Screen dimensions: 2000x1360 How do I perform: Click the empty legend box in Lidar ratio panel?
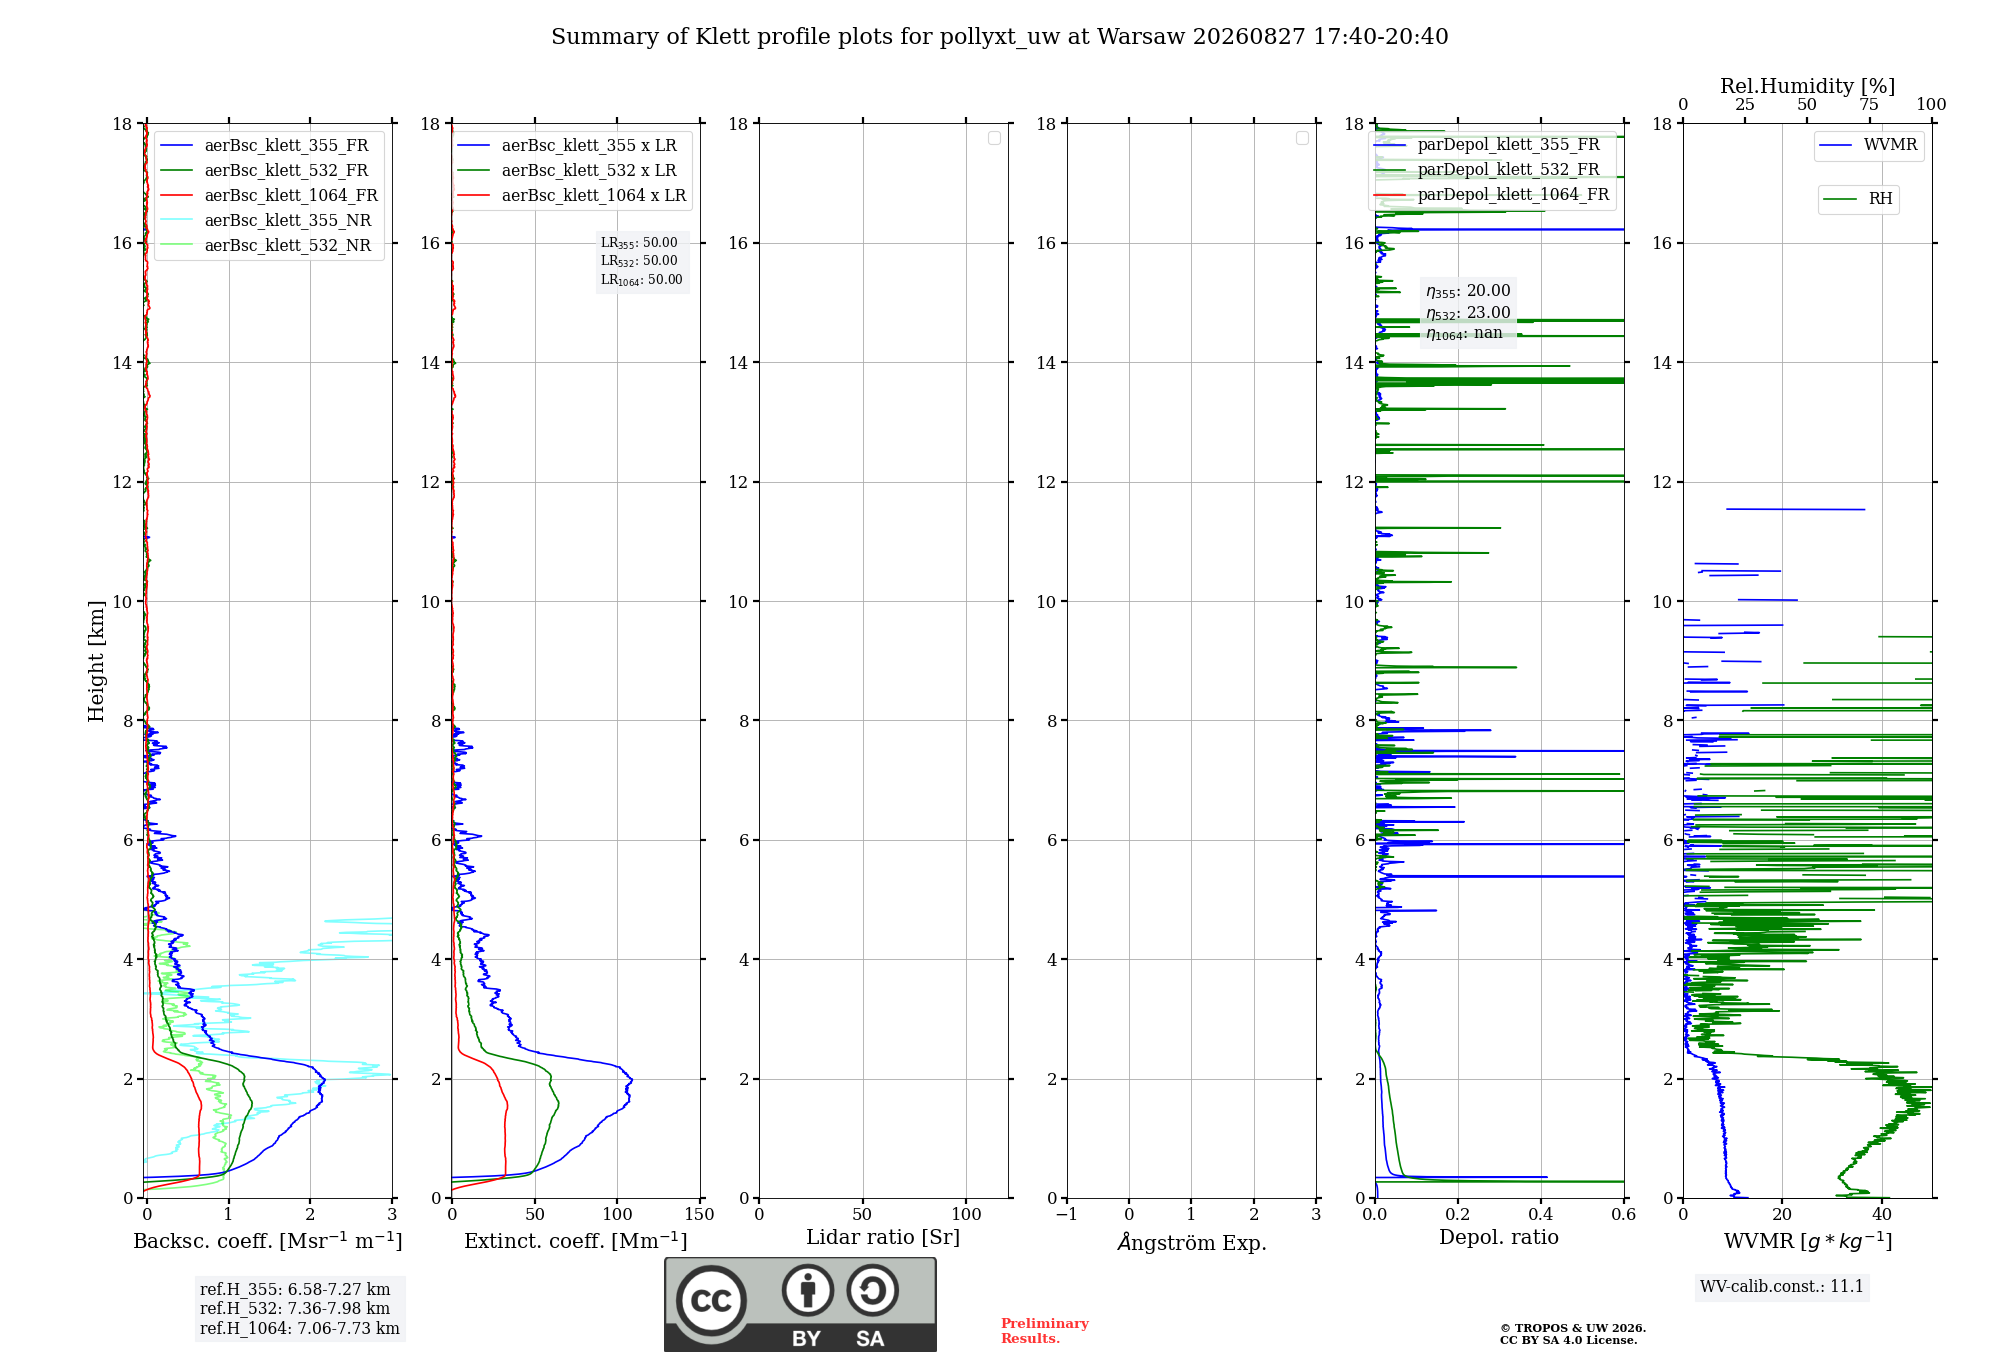click(994, 138)
